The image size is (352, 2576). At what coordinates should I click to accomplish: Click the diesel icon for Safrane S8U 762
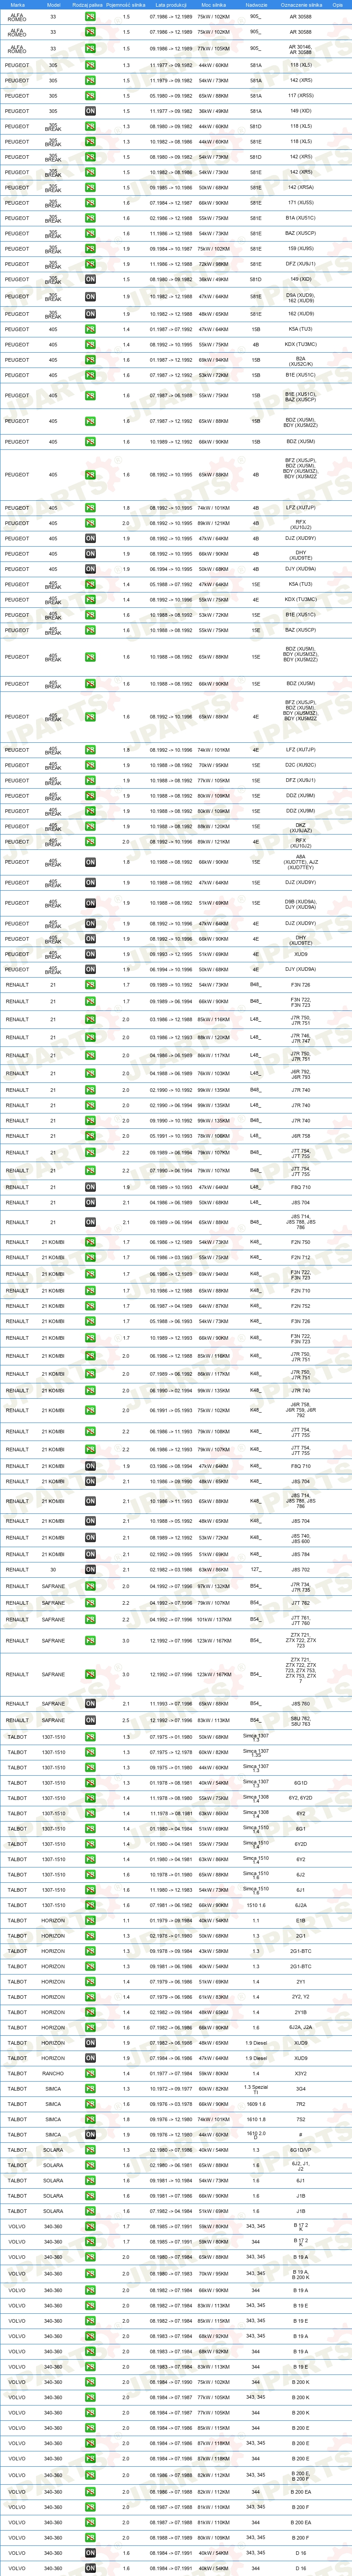(90, 1721)
